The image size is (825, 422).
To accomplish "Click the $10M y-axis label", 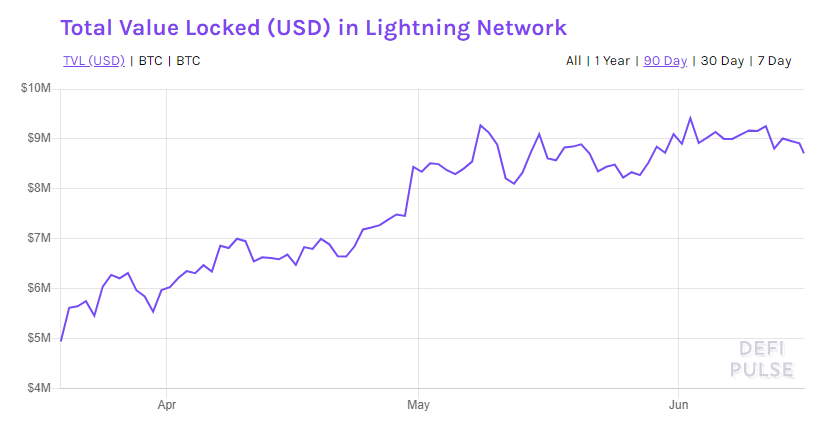I will tap(36, 88).
